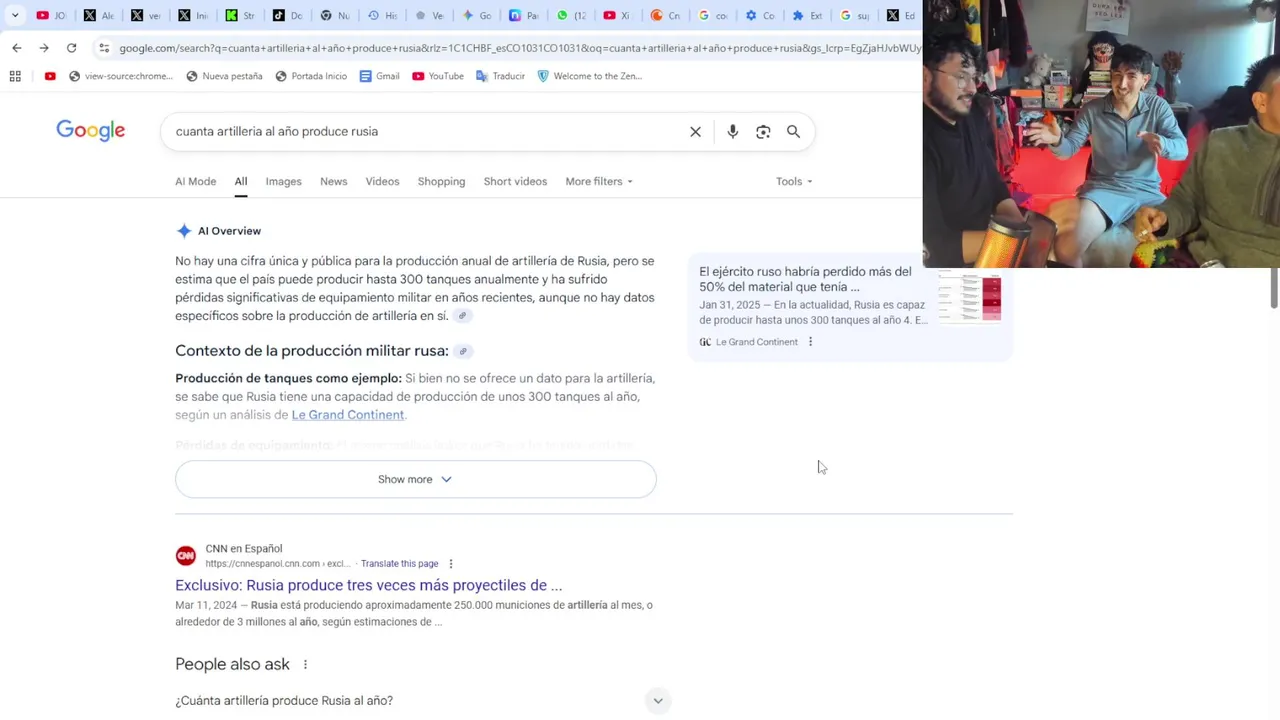Open site information icon in address bar
The image size is (1280, 720).
pyautogui.click(x=104, y=48)
